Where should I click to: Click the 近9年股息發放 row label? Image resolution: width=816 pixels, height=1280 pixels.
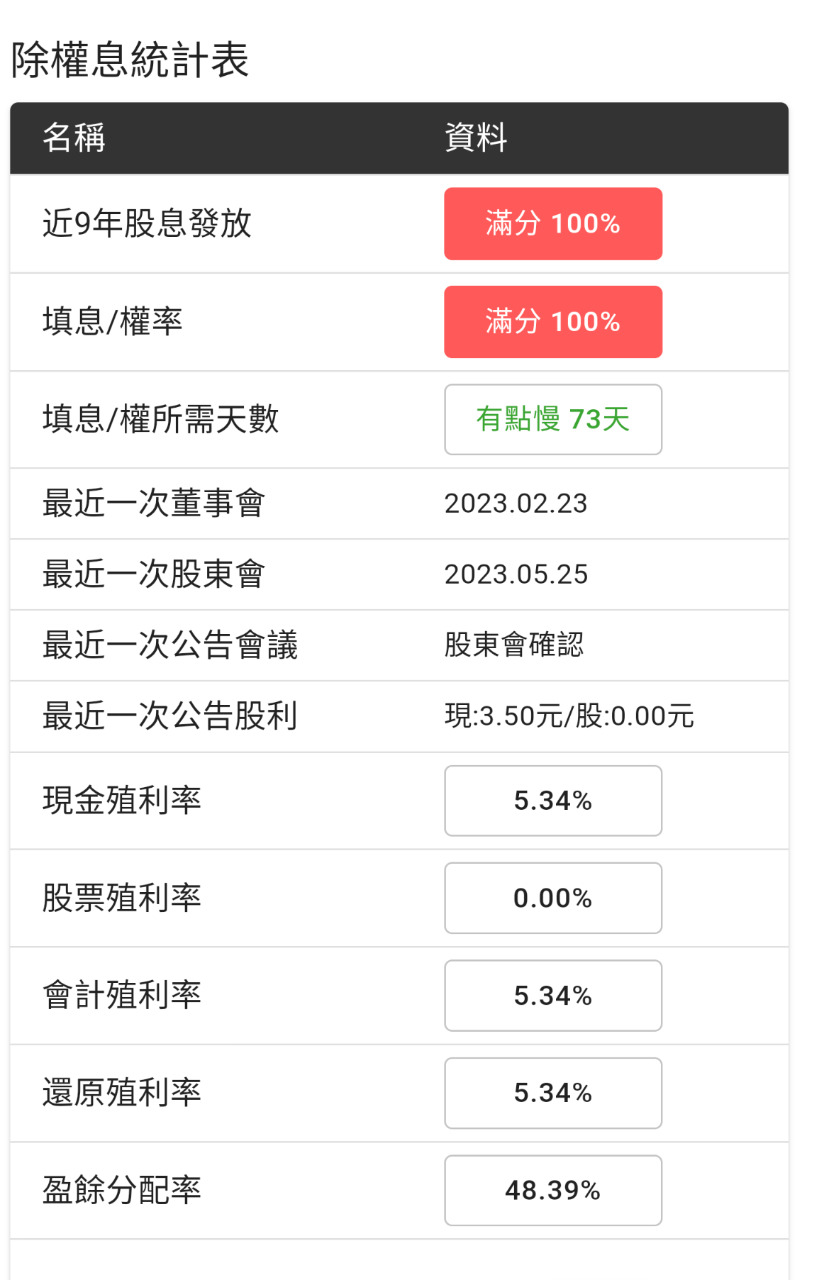pyautogui.click(x=147, y=223)
